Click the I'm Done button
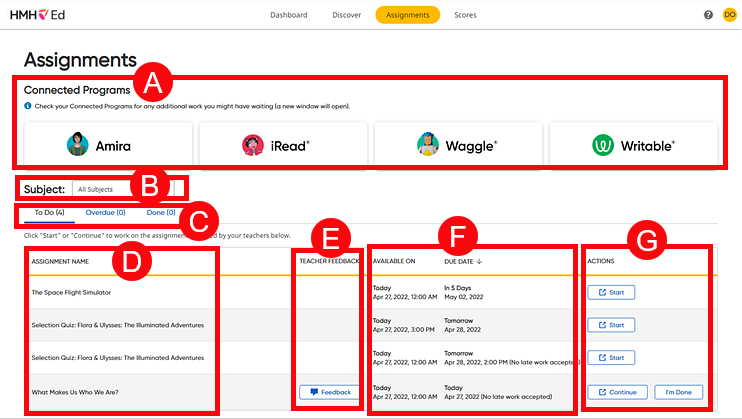This screenshot has width=742, height=419. pyautogui.click(x=679, y=392)
